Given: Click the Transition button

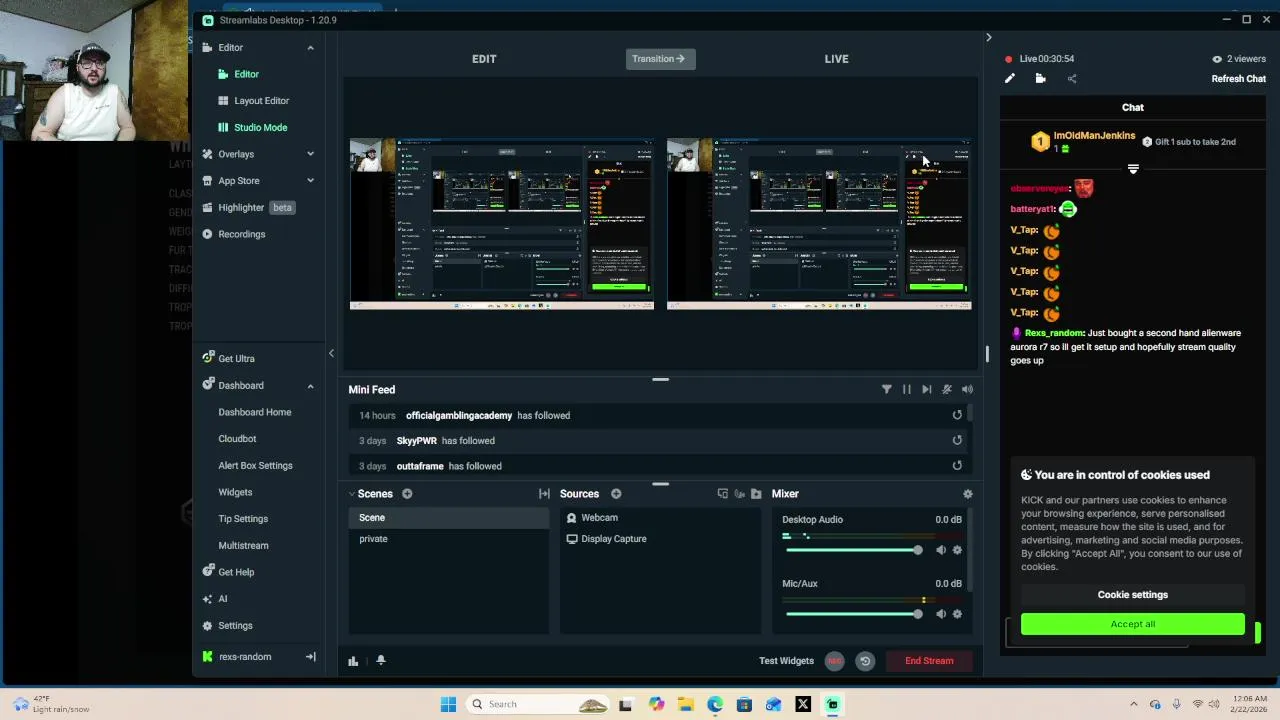Looking at the screenshot, I should [659, 59].
